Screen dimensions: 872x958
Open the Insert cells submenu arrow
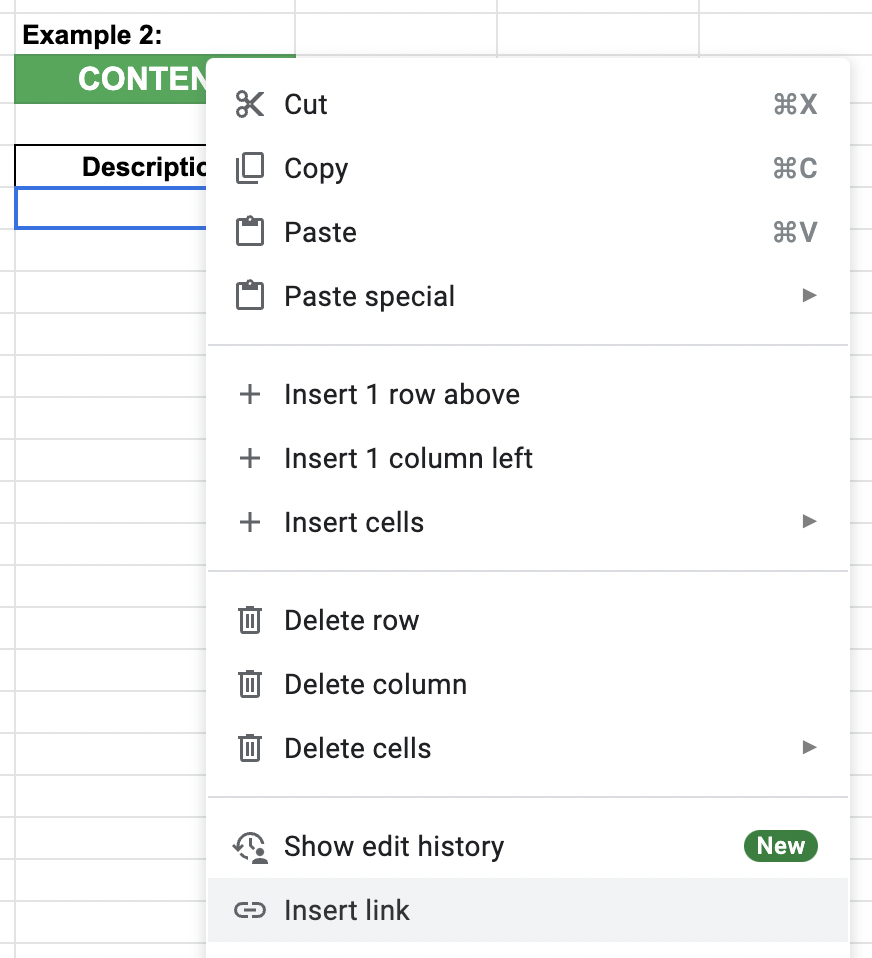808,522
